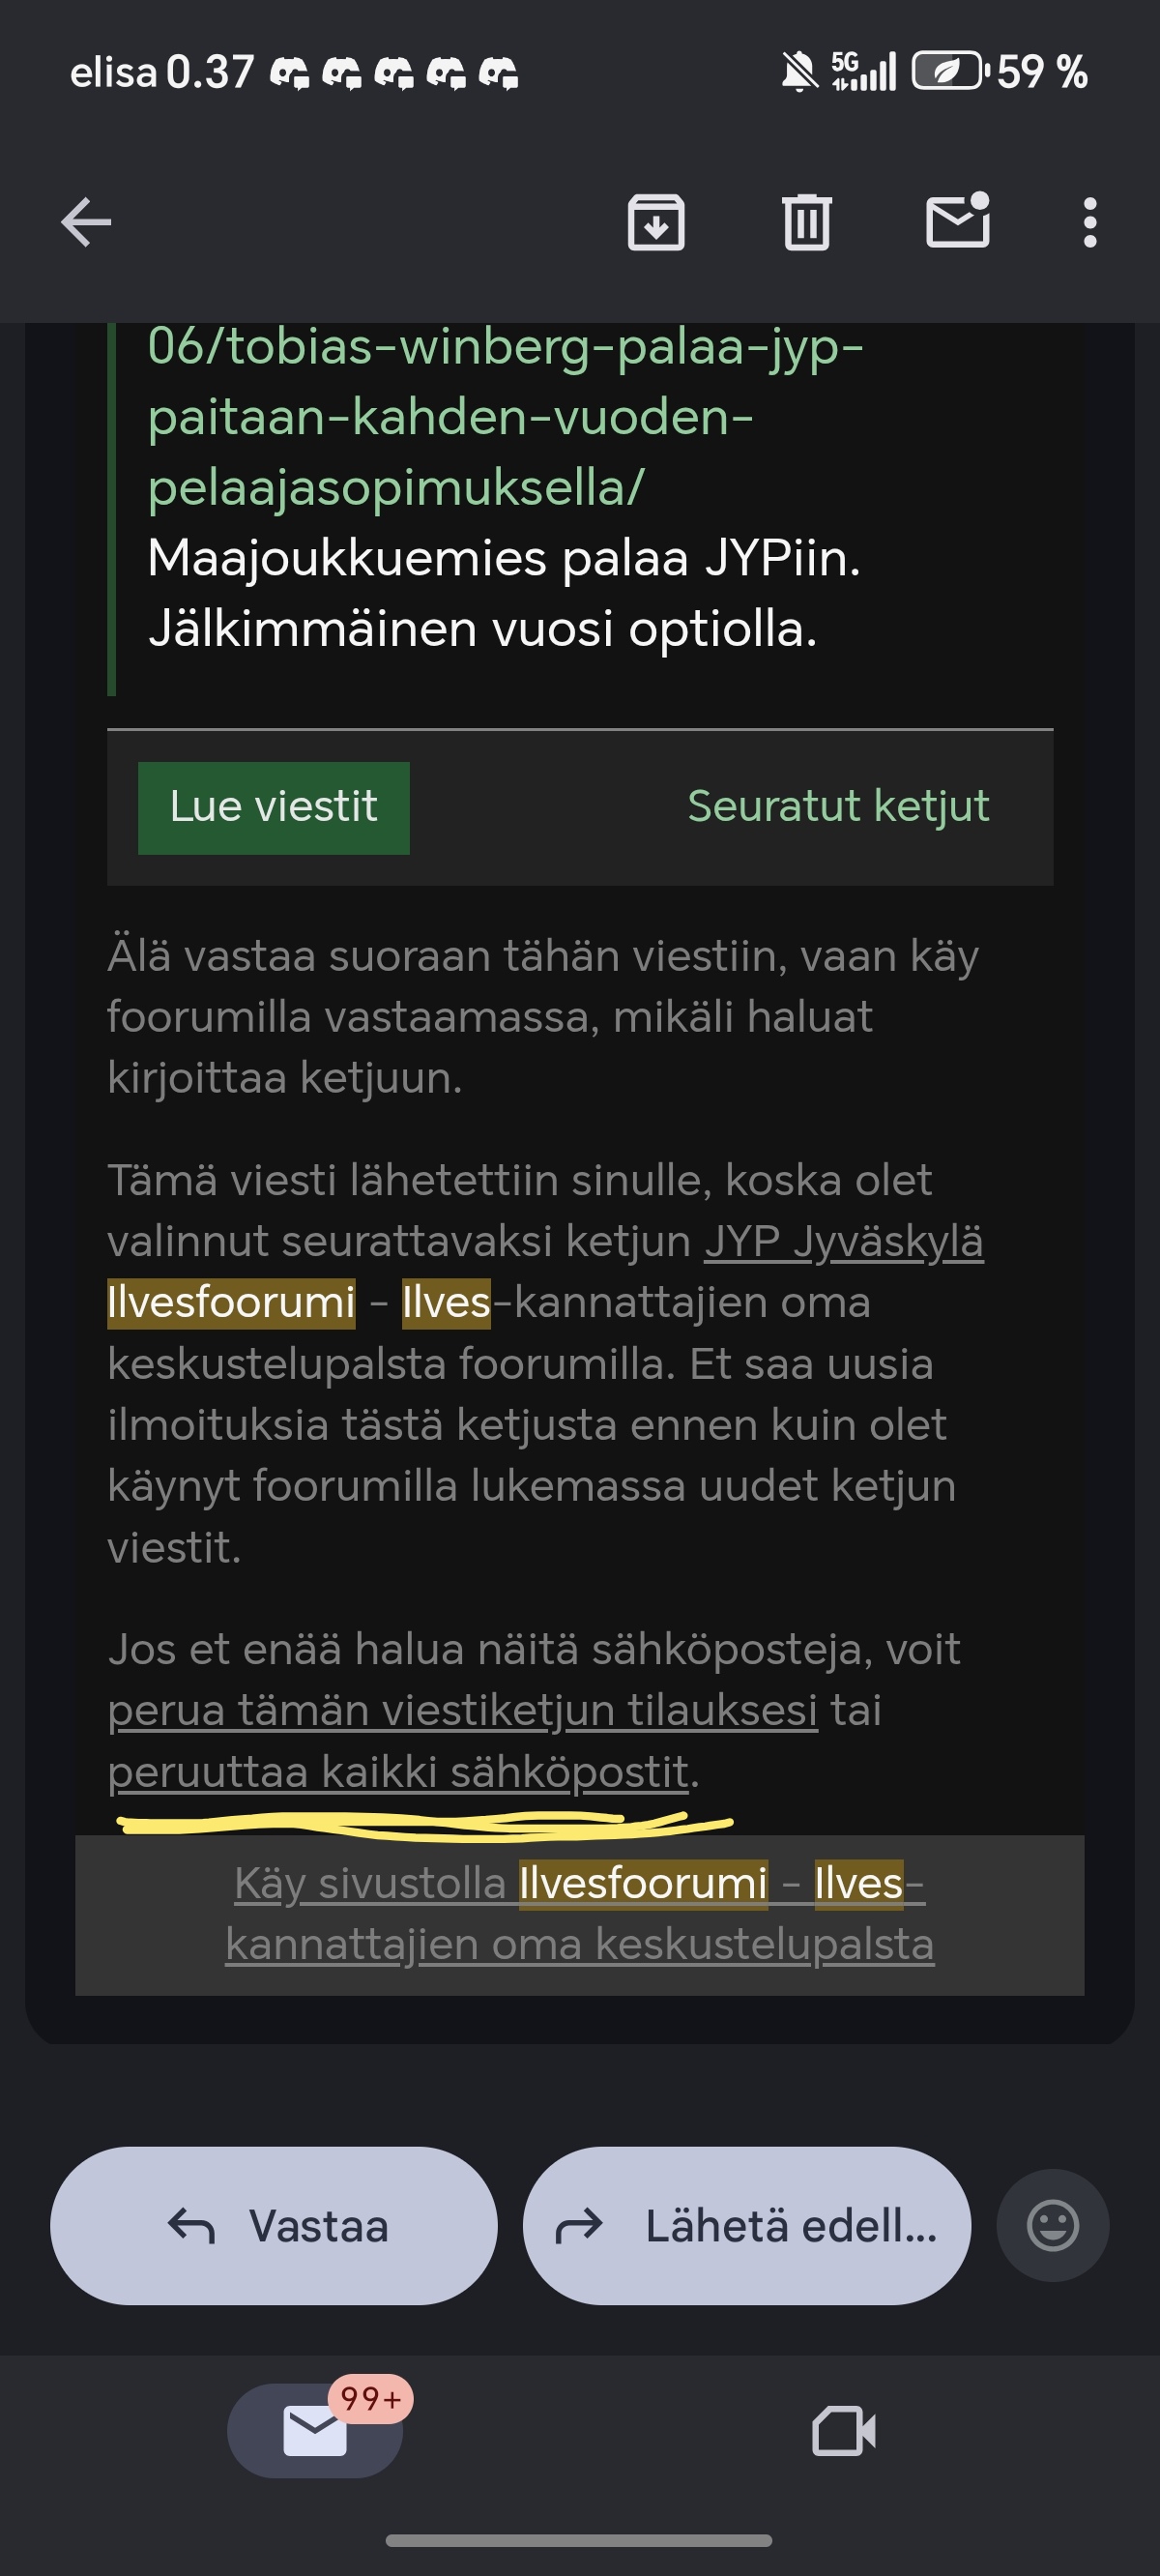This screenshot has height=2576, width=1160.
Task: Open the Mail tab with 99+ badge
Action: [x=316, y=2430]
